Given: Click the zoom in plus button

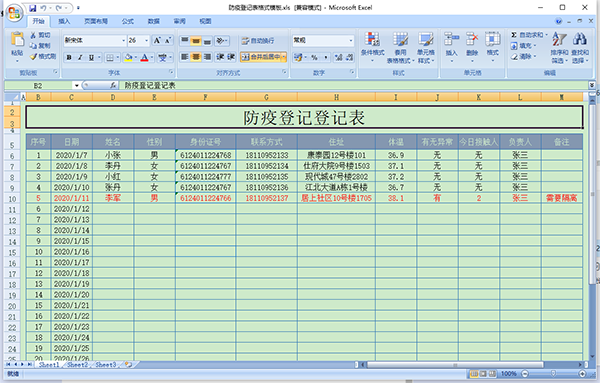Looking at the screenshot, I should click(582, 373).
